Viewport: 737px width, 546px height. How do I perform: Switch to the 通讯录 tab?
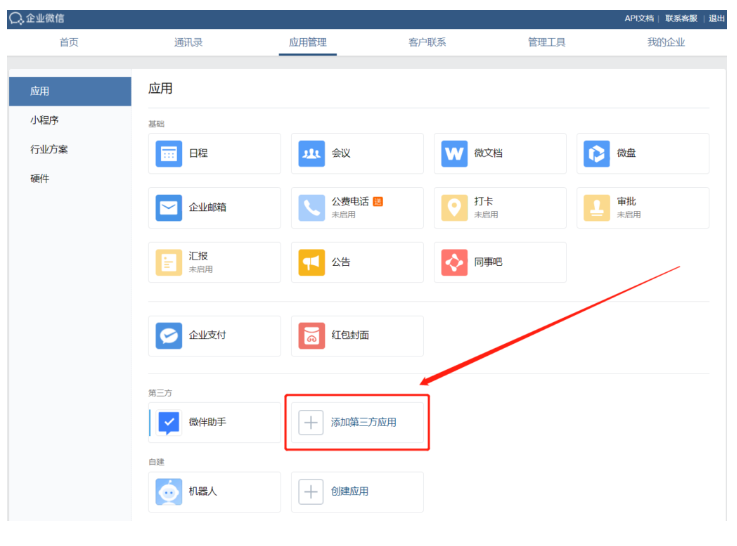tap(188, 42)
